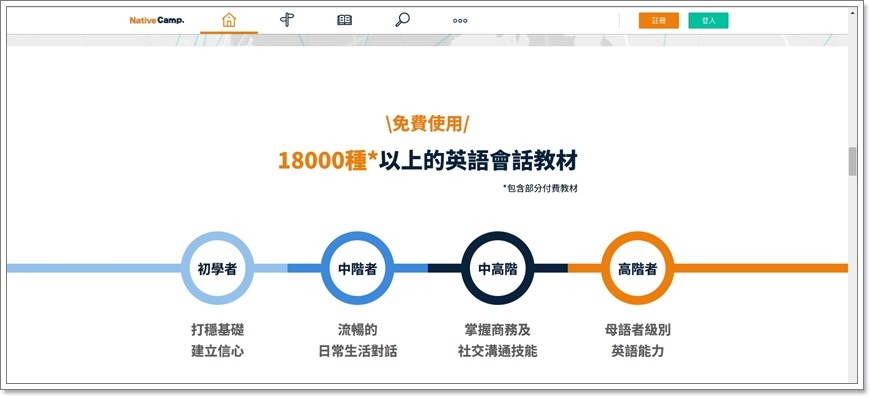Select the 初學者 beginner level circle
Screen dimensions: 870x396
coord(218,268)
